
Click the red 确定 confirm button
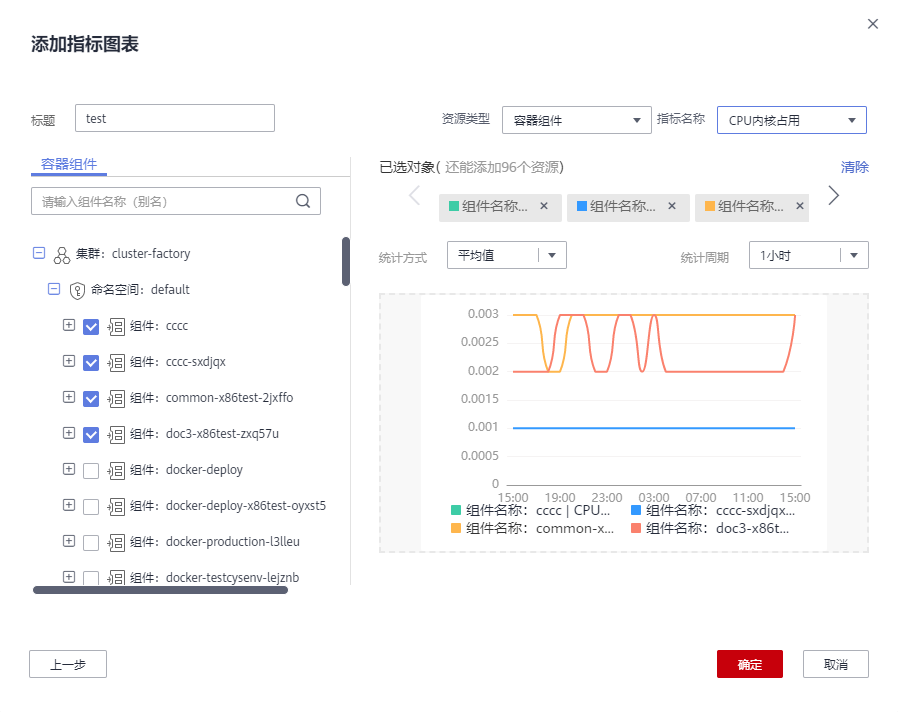point(749,664)
